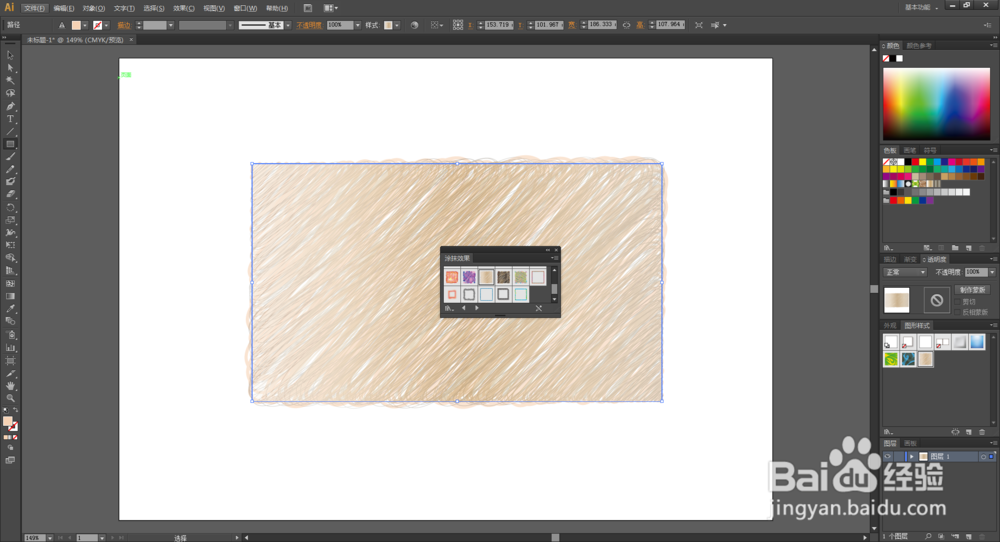Select the Direct Selection tool

click(10, 68)
